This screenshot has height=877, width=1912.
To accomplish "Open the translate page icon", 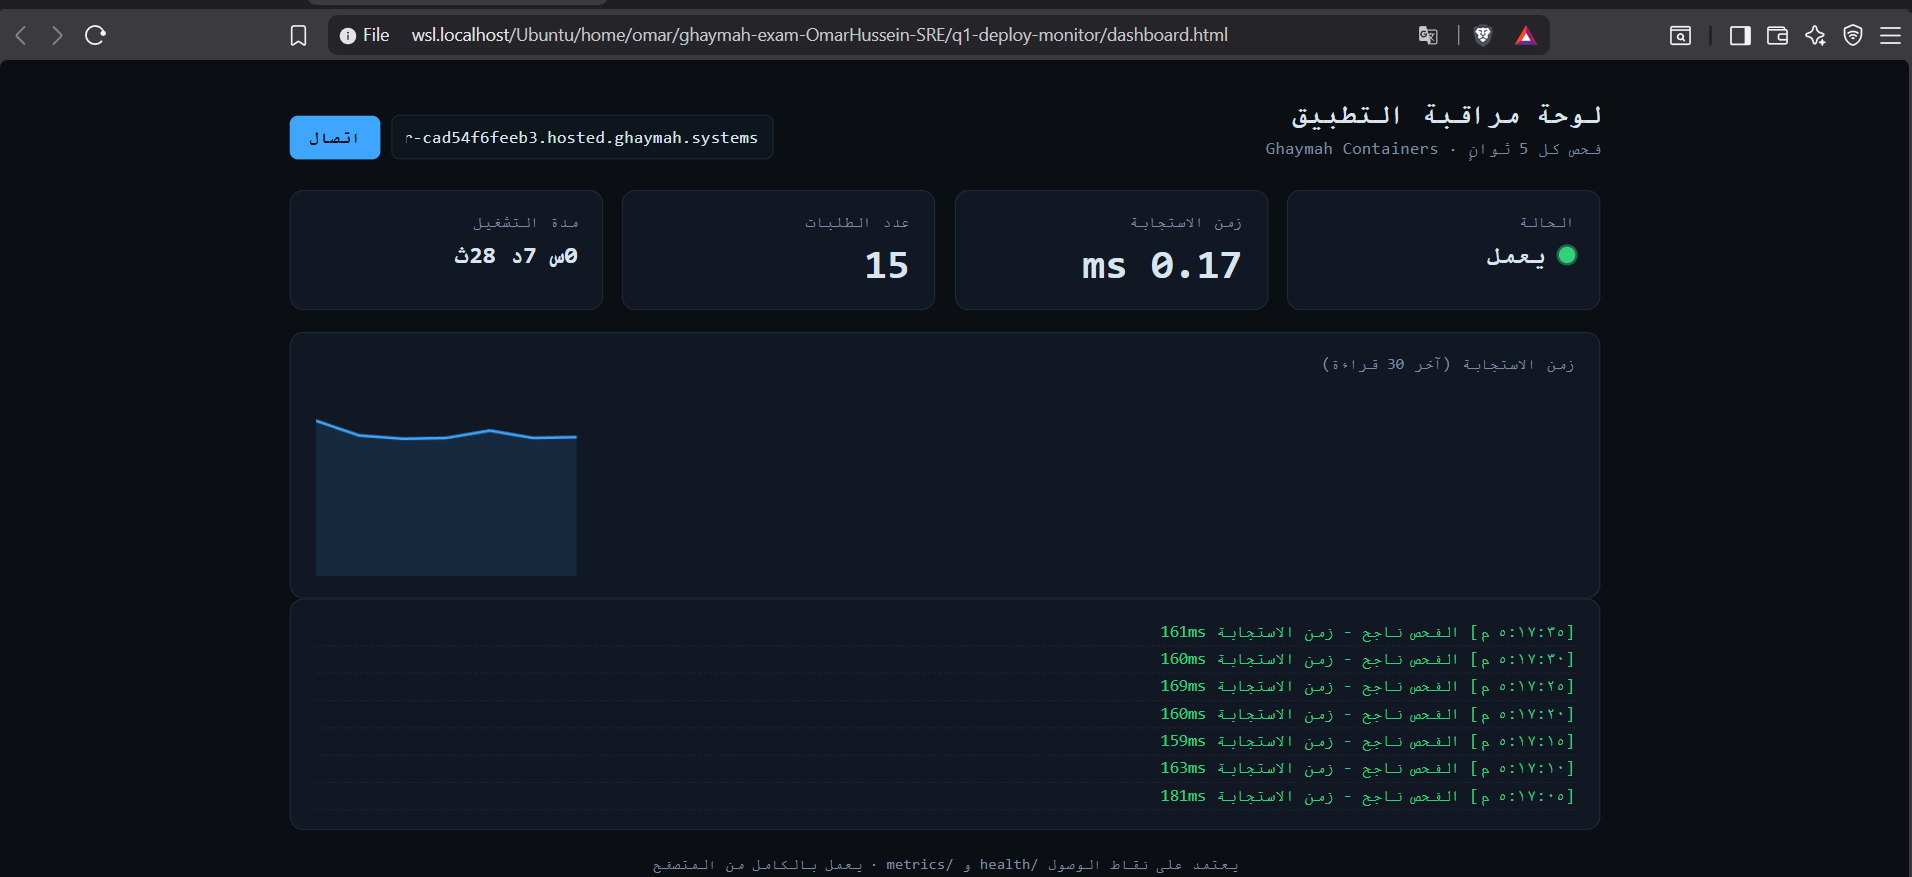I will pyautogui.click(x=1428, y=36).
